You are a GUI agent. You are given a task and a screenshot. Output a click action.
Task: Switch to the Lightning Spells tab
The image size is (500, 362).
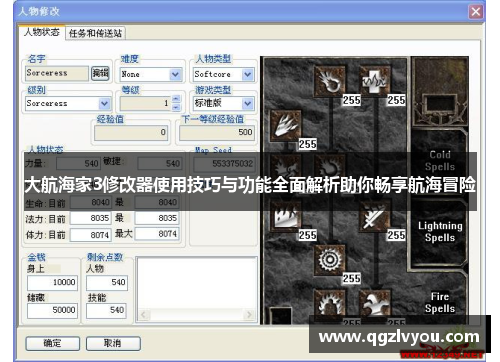pos(440,232)
